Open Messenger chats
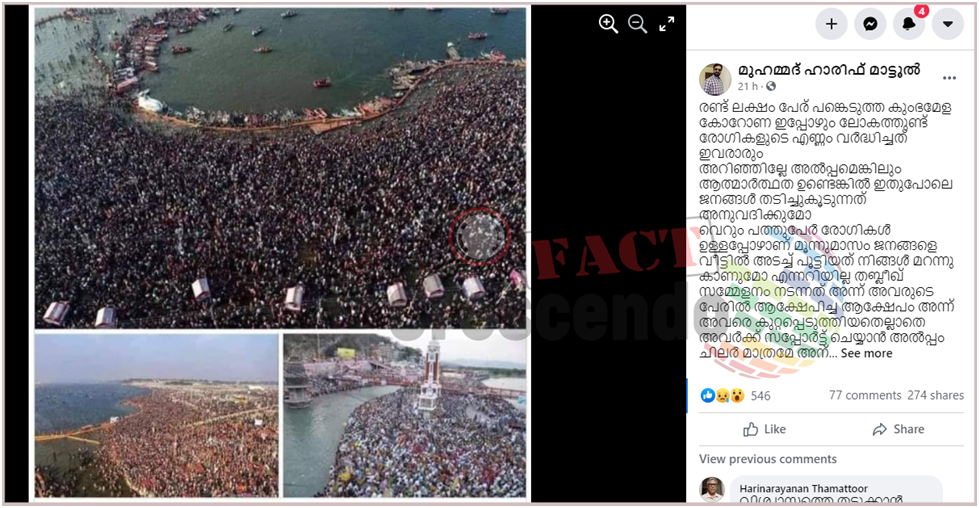This screenshot has width=979, height=508. click(870, 24)
